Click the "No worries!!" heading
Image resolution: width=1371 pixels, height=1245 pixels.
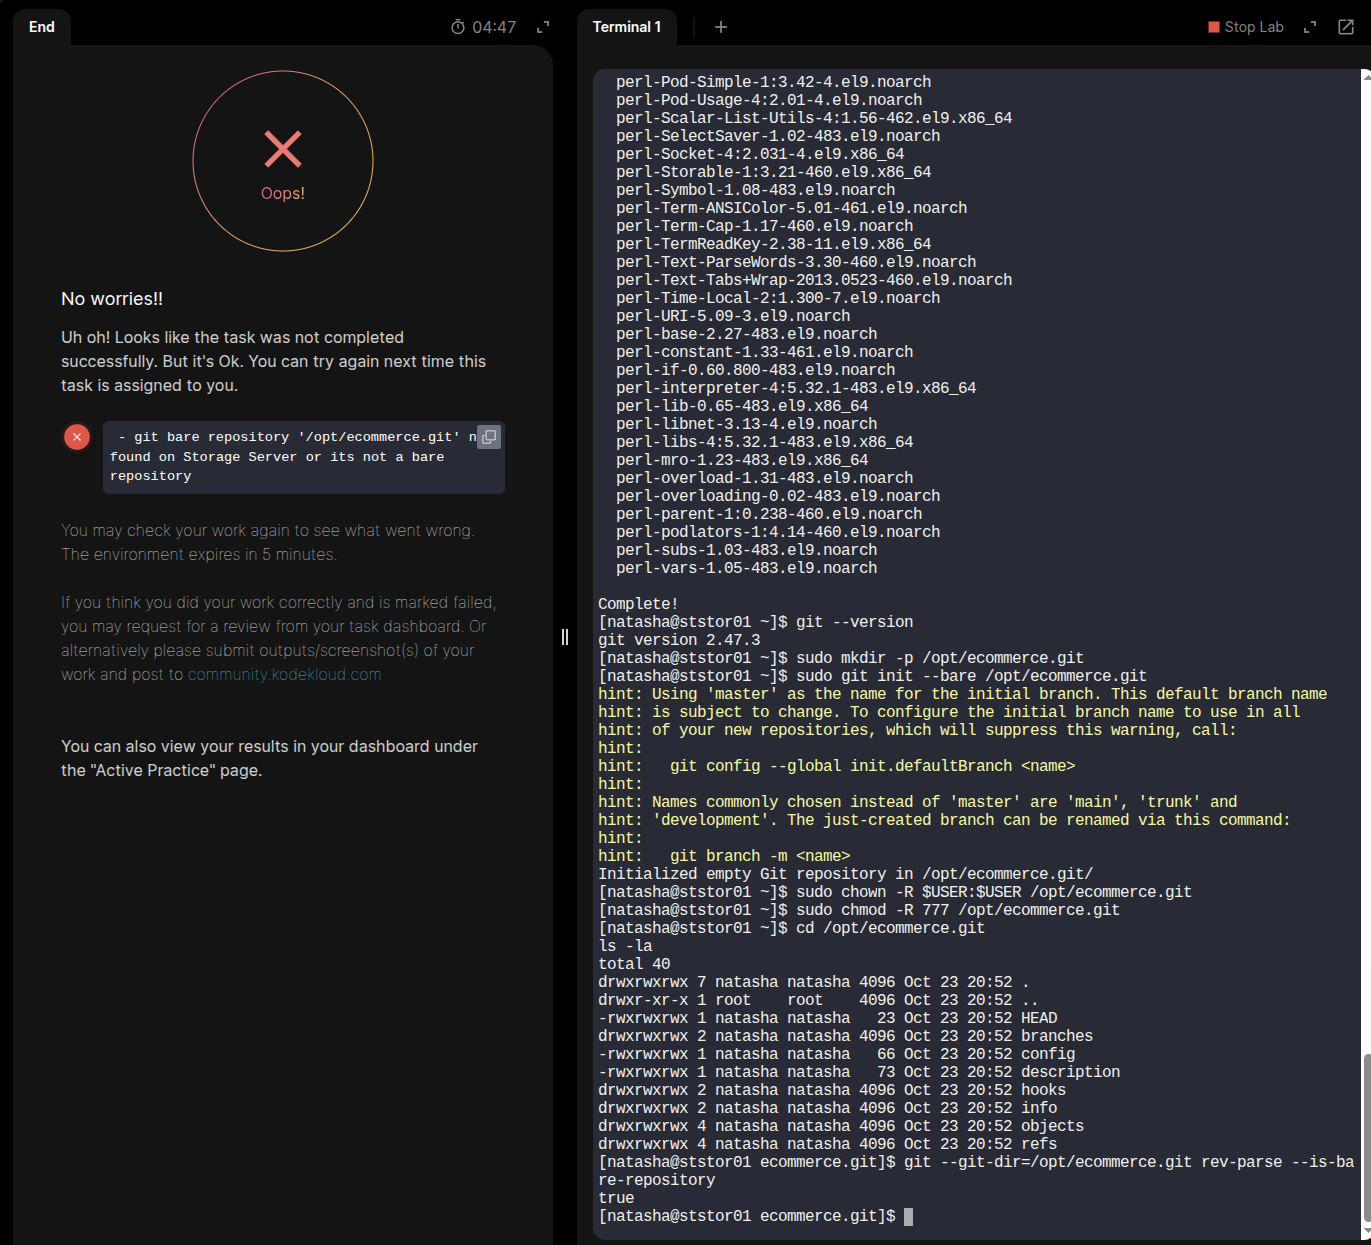[112, 299]
